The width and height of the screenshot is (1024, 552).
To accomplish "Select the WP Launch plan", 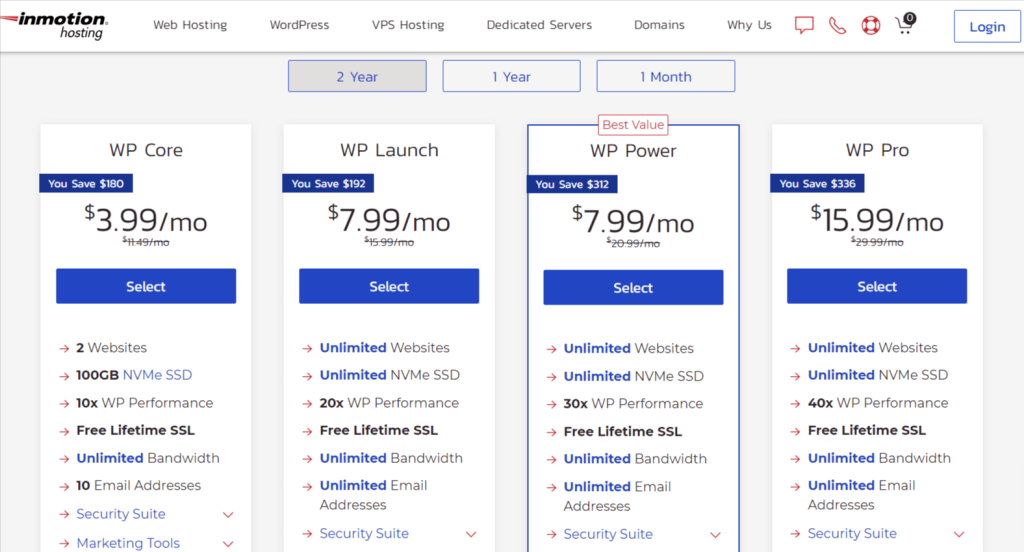I will [x=389, y=286].
